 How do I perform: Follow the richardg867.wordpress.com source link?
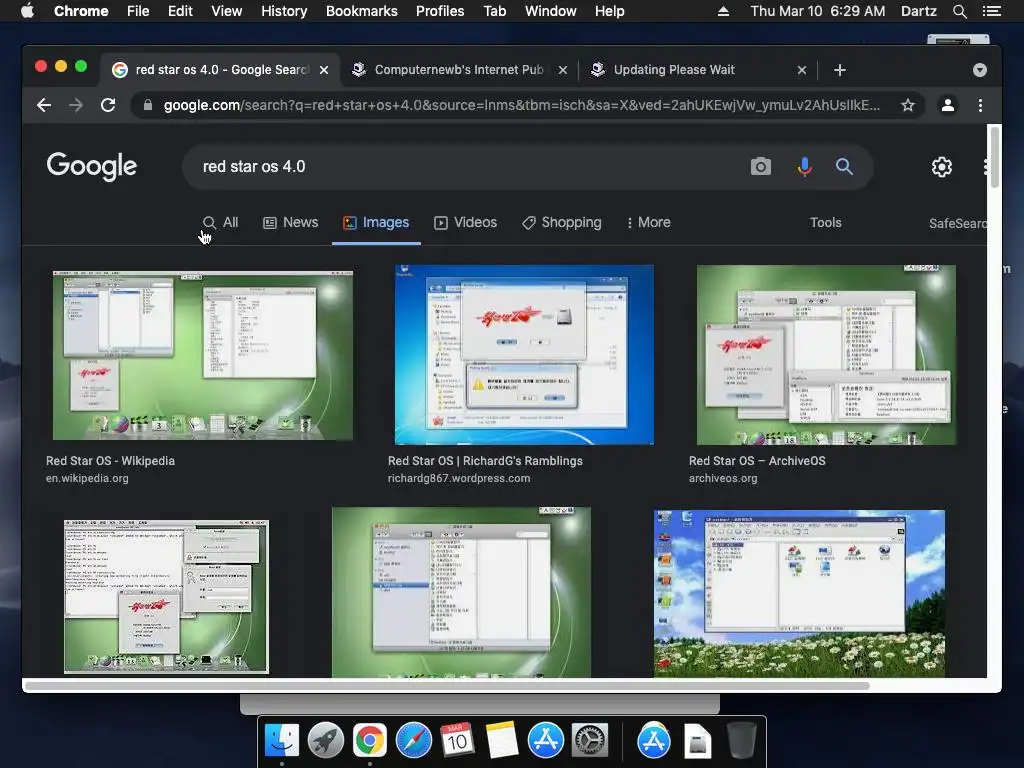pyautogui.click(x=459, y=479)
